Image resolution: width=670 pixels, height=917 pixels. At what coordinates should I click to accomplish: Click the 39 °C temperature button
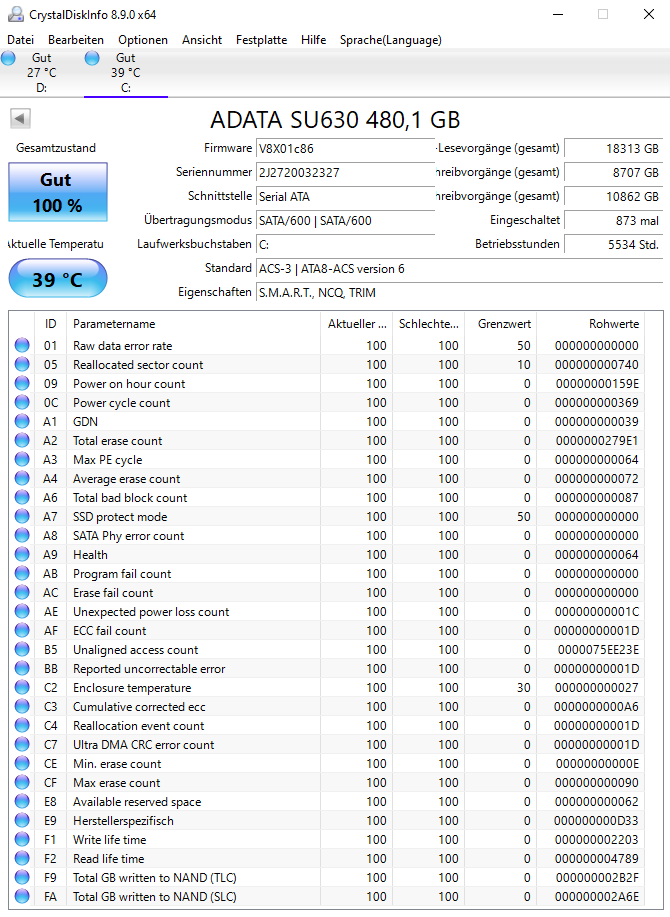58,279
